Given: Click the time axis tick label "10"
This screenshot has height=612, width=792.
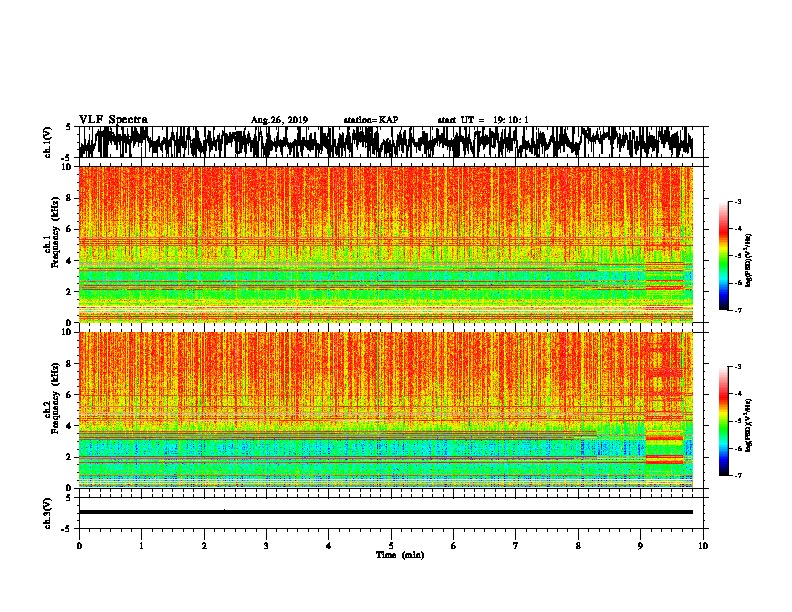Looking at the screenshot, I should point(703,546).
